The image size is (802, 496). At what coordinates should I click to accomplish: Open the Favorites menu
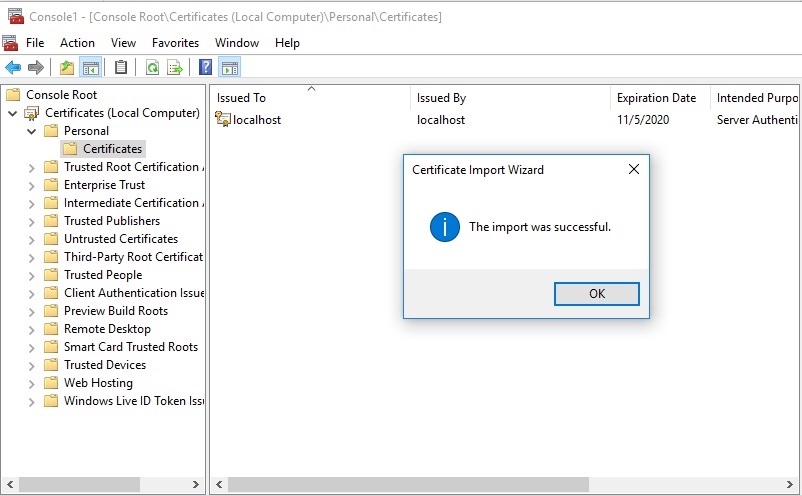[x=175, y=42]
